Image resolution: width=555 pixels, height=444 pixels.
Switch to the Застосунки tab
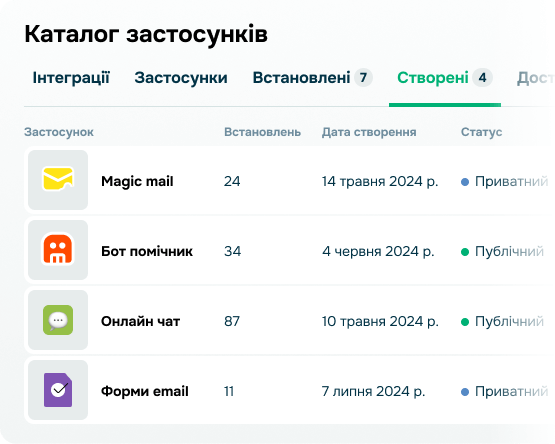(x=181, y=78)
